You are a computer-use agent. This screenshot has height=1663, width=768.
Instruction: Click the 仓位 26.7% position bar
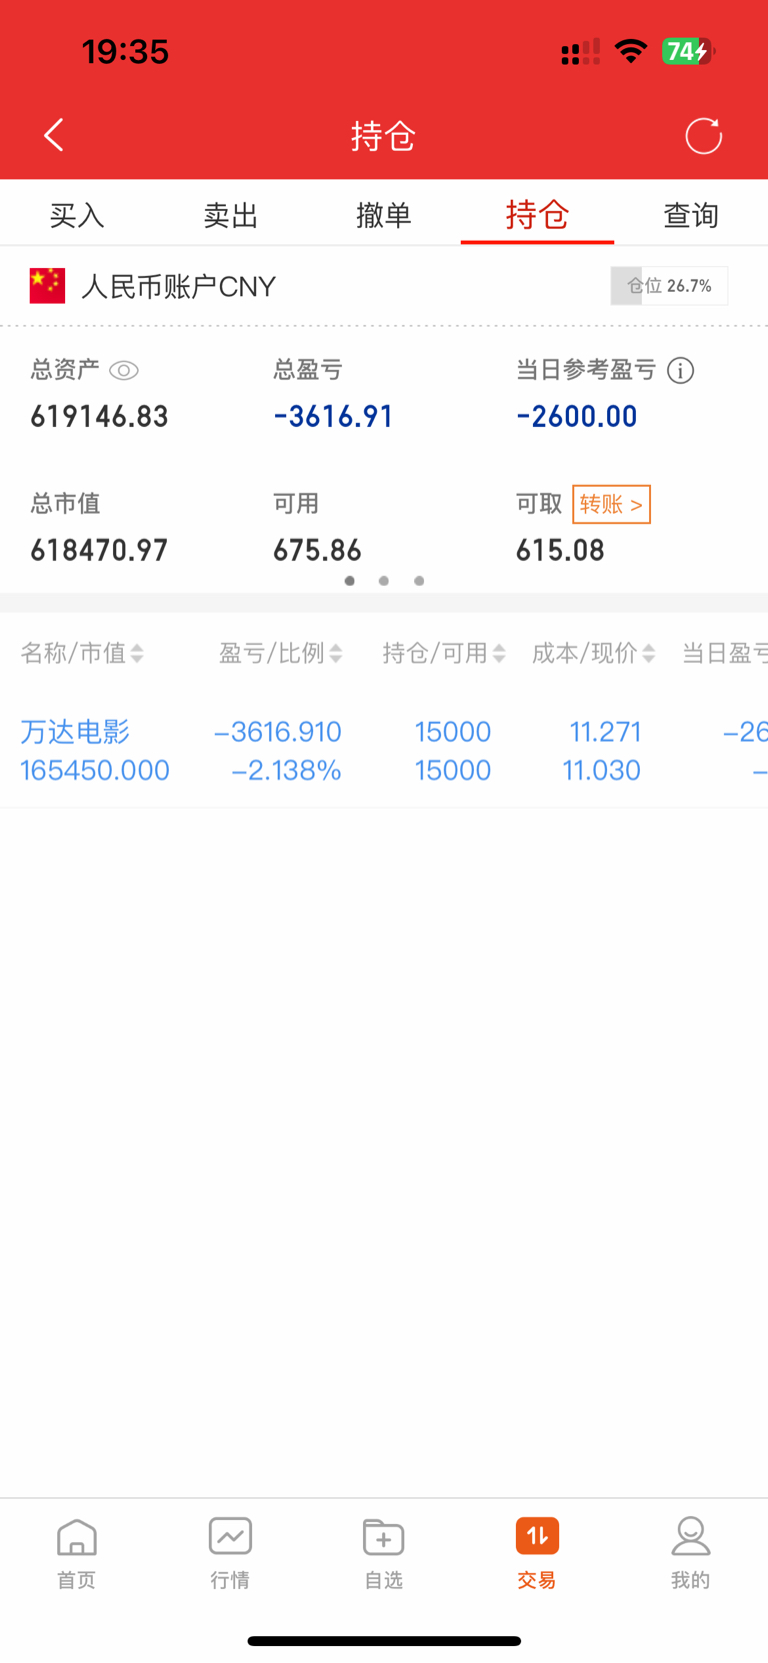[669, 286]
